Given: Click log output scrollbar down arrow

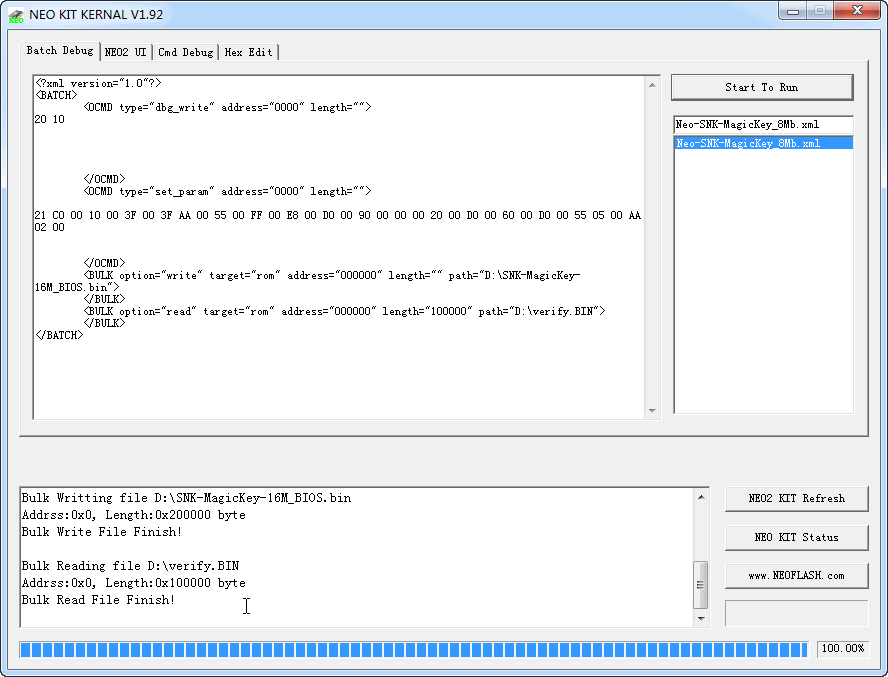Looking at the screenshot, I should point(701,619).
